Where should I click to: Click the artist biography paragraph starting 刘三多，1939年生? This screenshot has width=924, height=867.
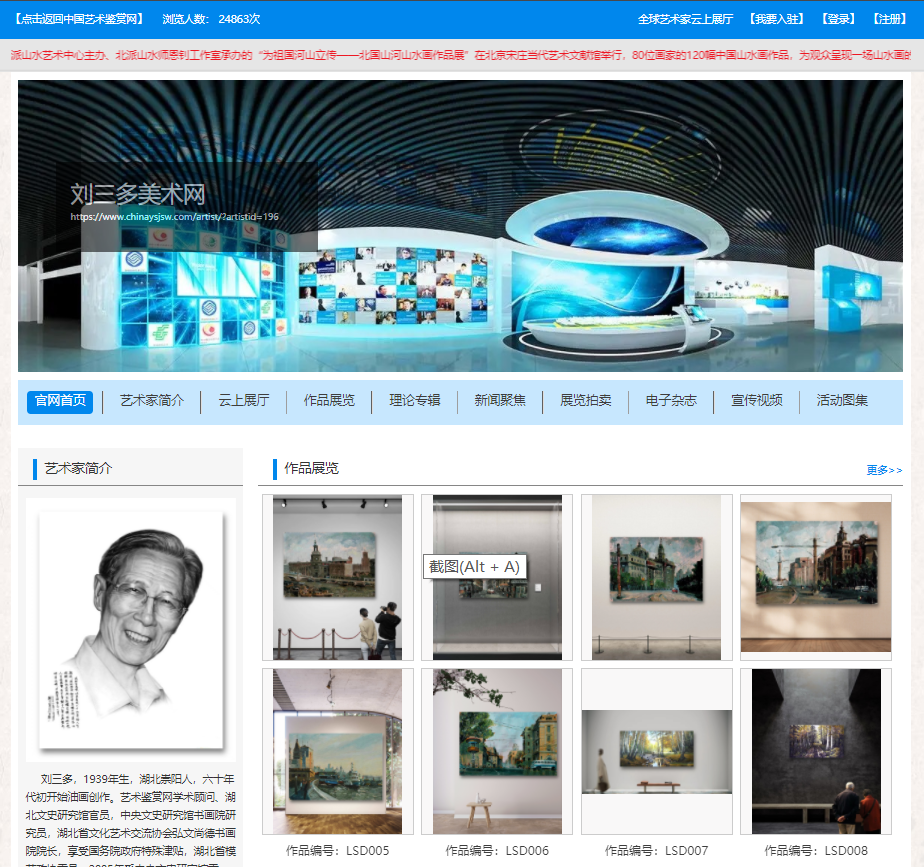(x=131, y=819)
